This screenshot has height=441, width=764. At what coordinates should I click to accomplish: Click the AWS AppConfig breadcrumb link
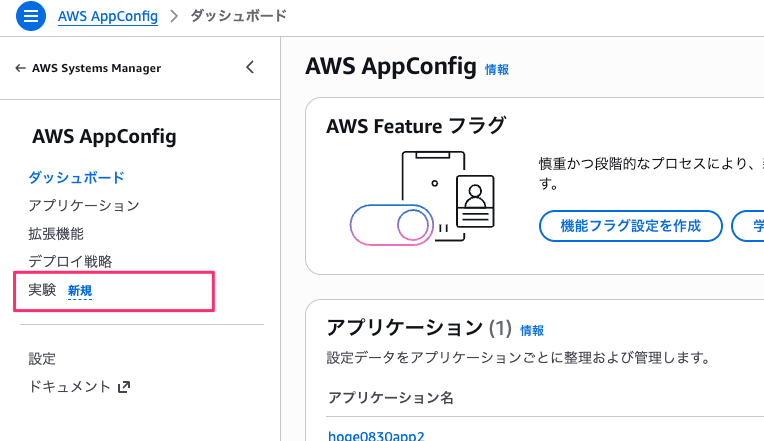[x=108, y=16]
